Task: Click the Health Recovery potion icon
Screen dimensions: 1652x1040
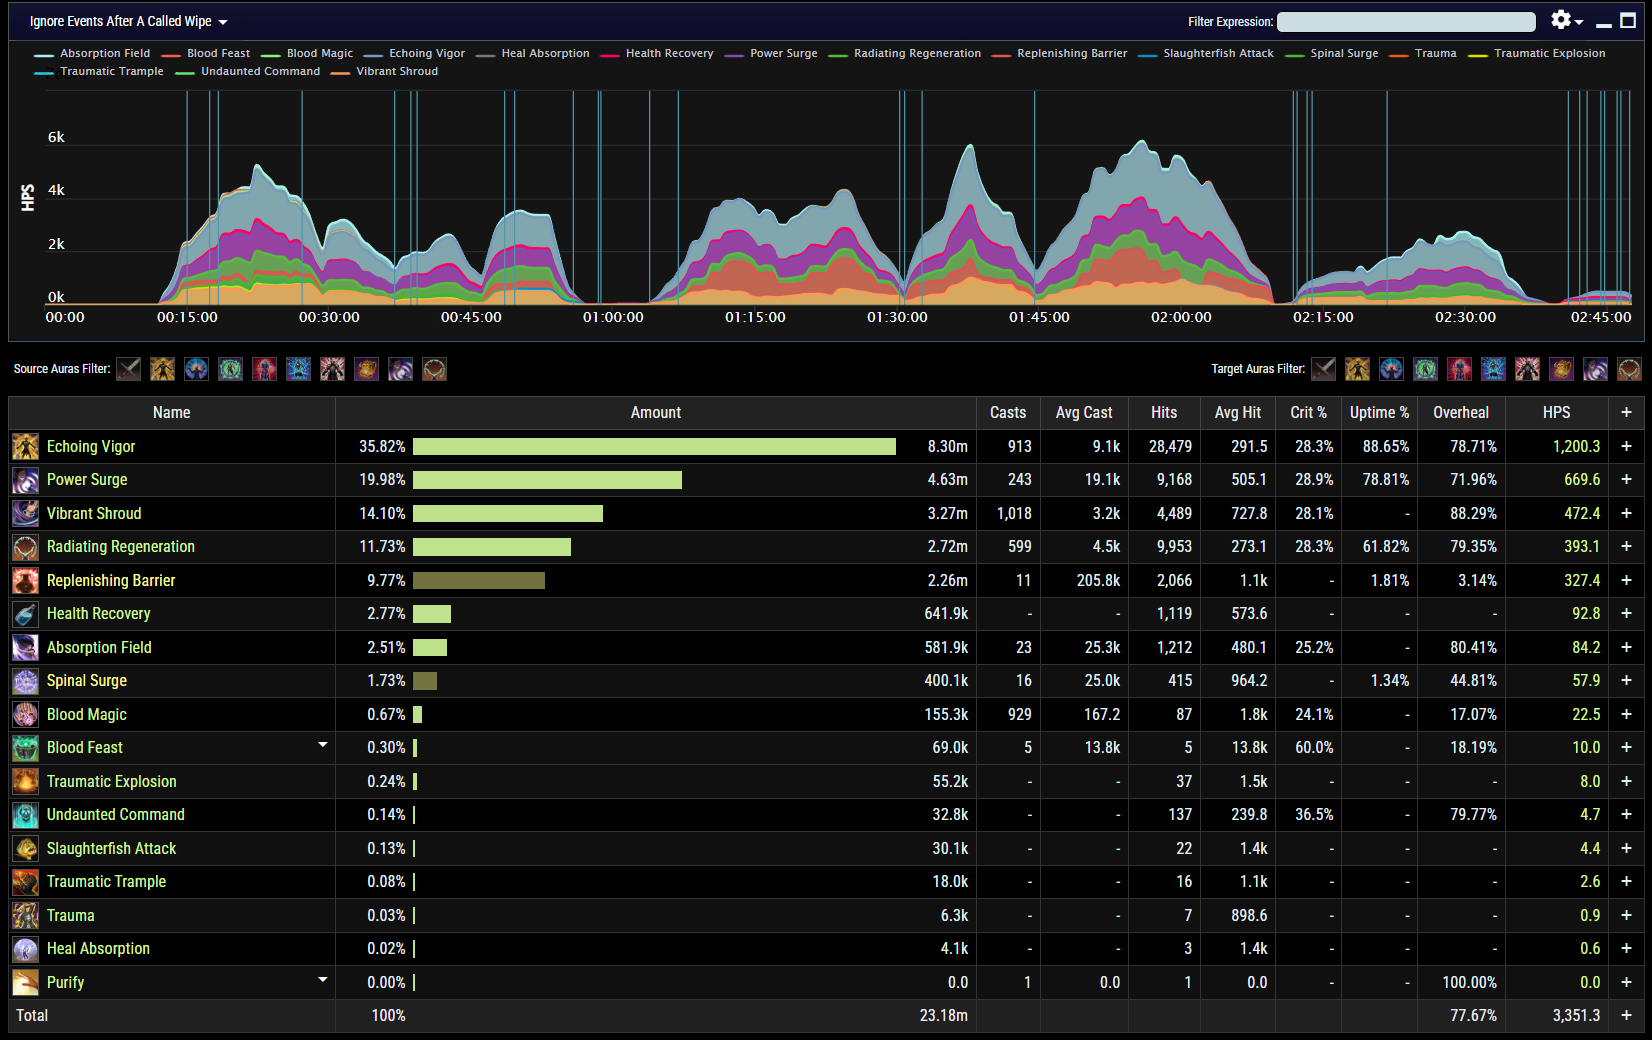Action: pos(25,614)
